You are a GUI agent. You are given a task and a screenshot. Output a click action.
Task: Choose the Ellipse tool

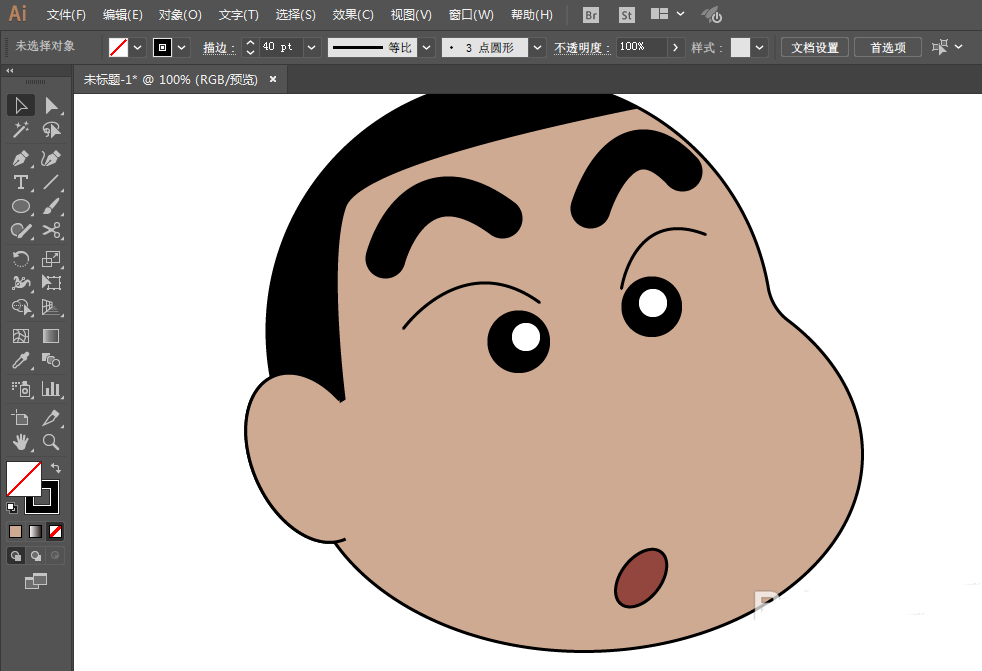(20, 206)
